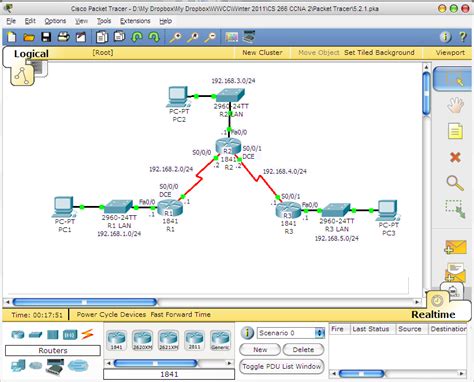Click the Undo arrow icon
Screen dimensions: 474x382
137,37
